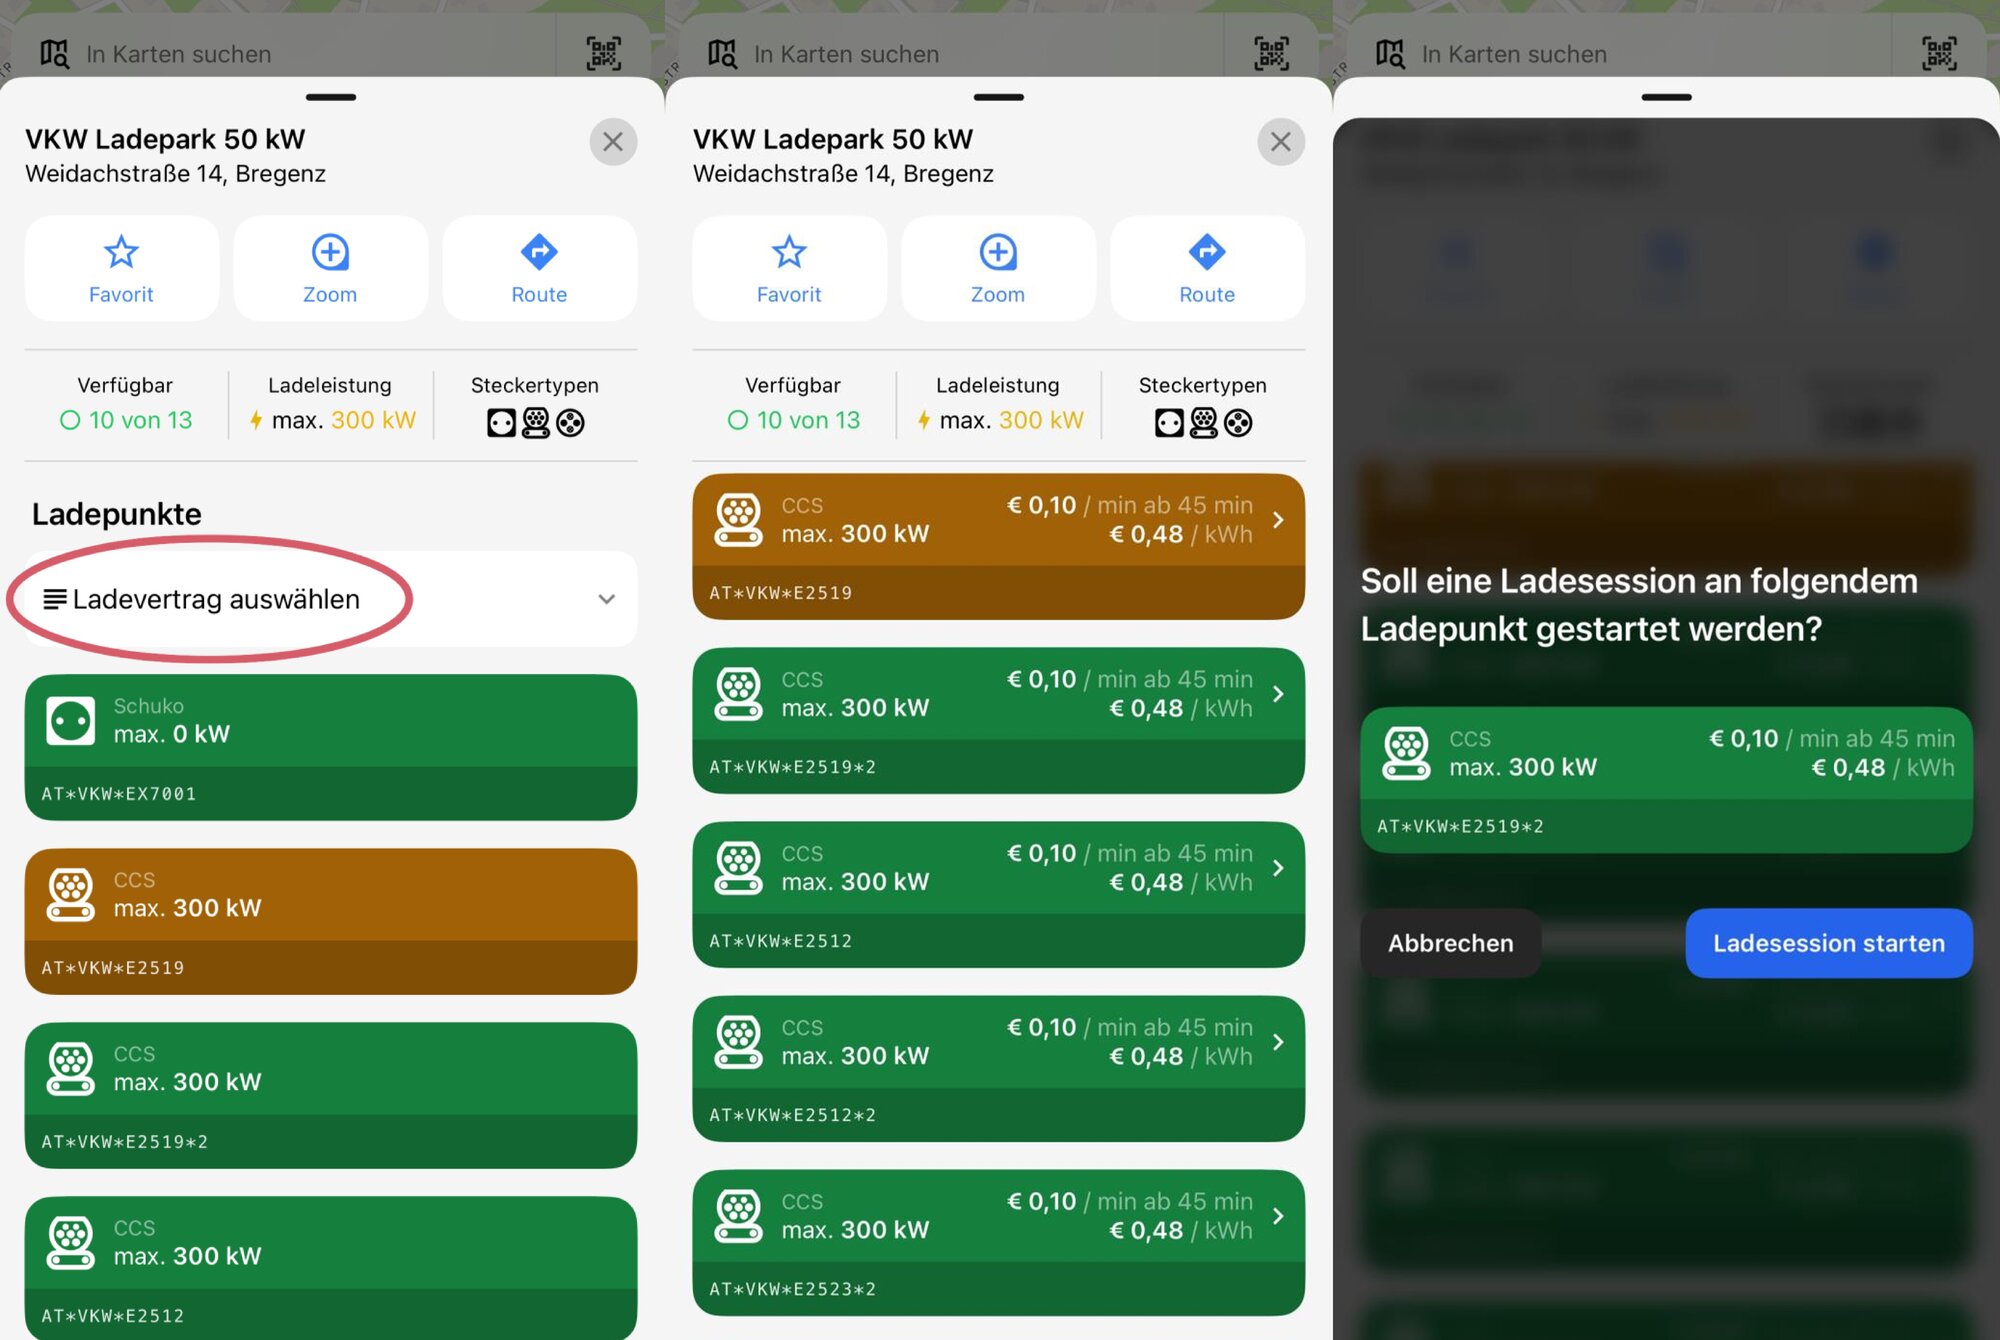Add station to Favorit in left panel
The image size is (2000, 1340).
(x=121, y=268)
